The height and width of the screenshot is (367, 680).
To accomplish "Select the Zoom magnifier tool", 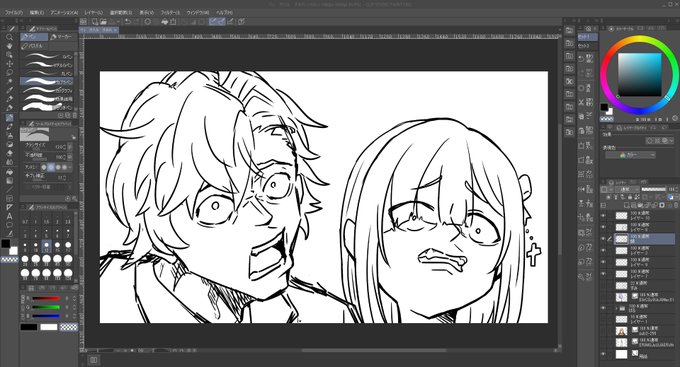I will pos(9,37).
